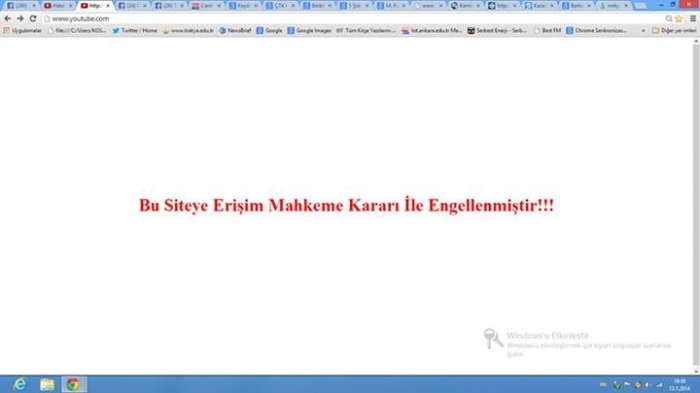Click the volume speaker icon in system tray
The image size is (700, 393).
click(648, 385)
